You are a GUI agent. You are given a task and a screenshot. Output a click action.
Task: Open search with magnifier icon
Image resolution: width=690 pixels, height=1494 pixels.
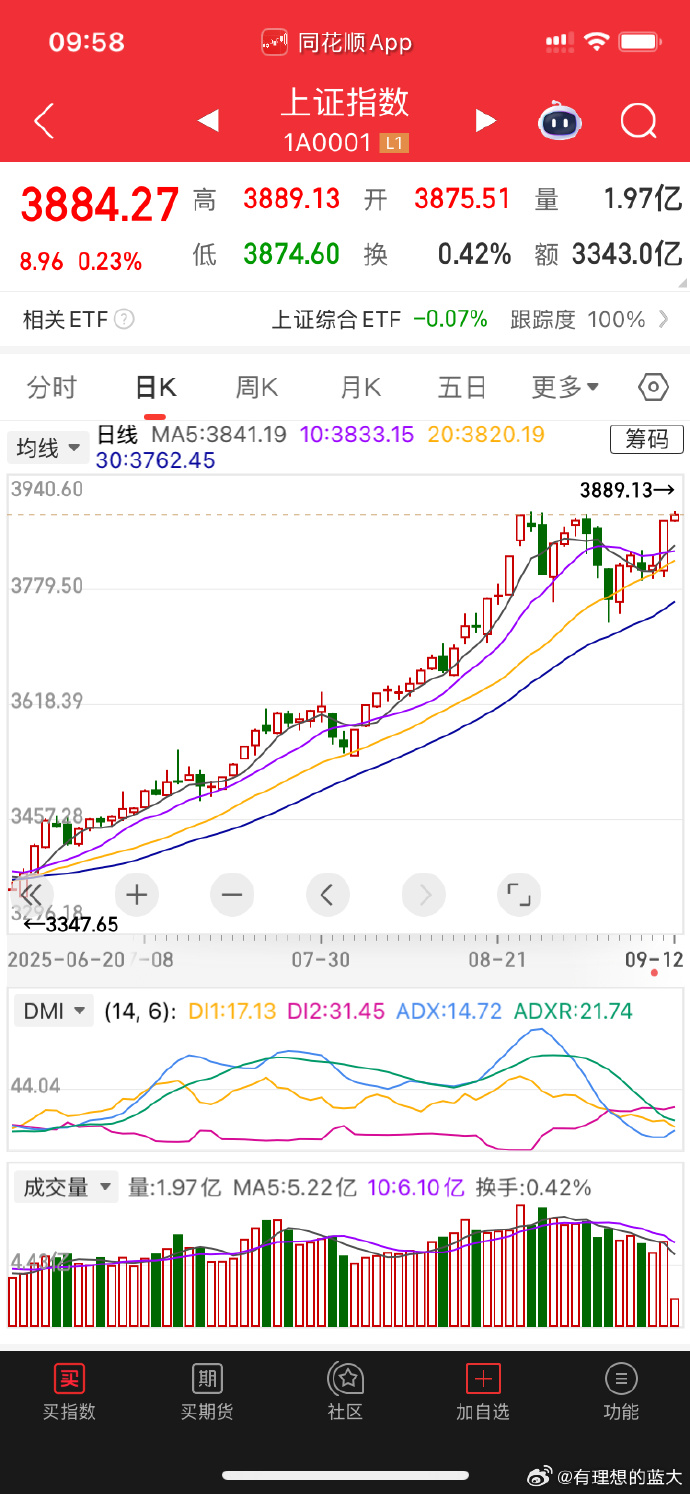pos(638,121)
